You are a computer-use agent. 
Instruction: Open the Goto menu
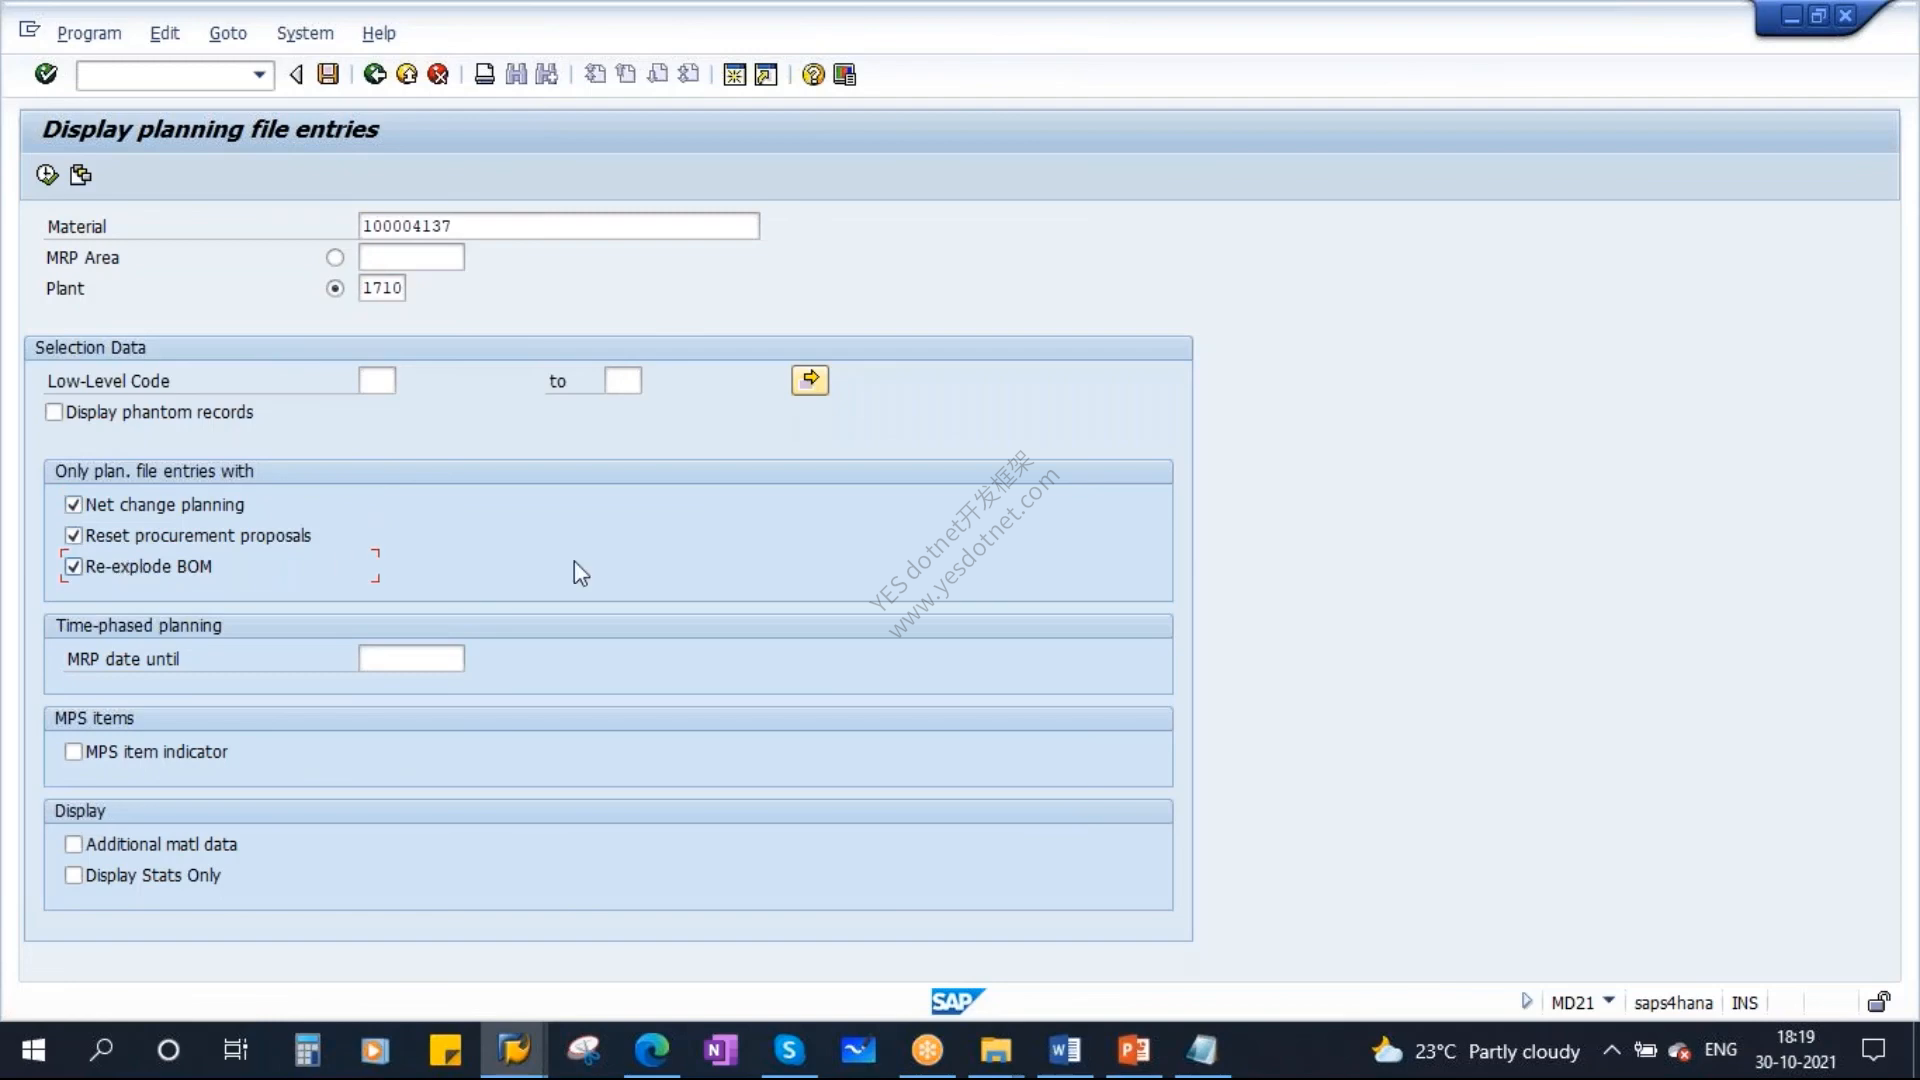[228, 33]
